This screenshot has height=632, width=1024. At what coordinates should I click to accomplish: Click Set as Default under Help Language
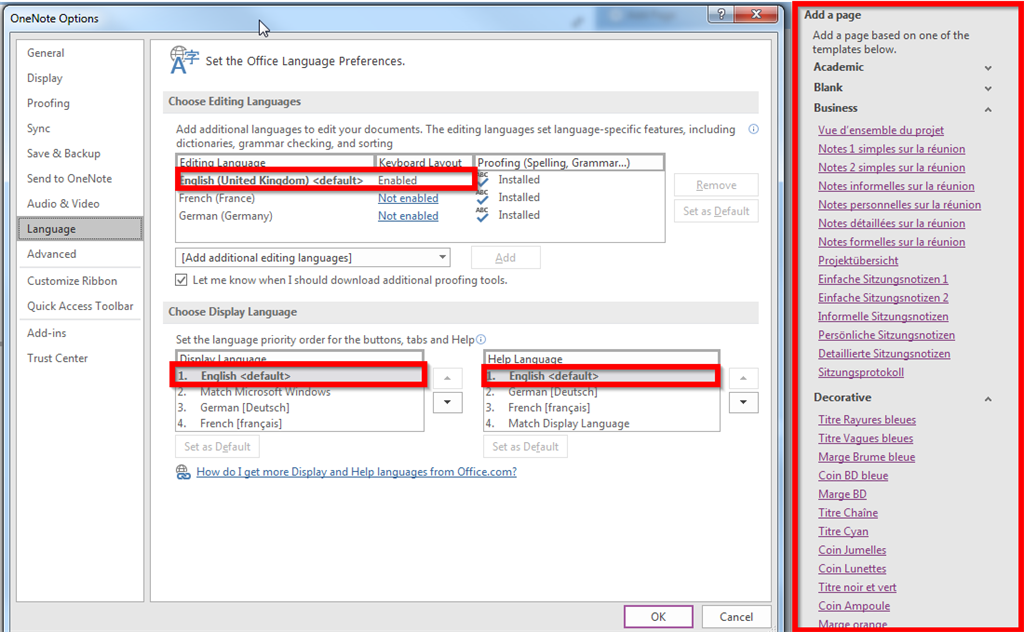point(525,447)
